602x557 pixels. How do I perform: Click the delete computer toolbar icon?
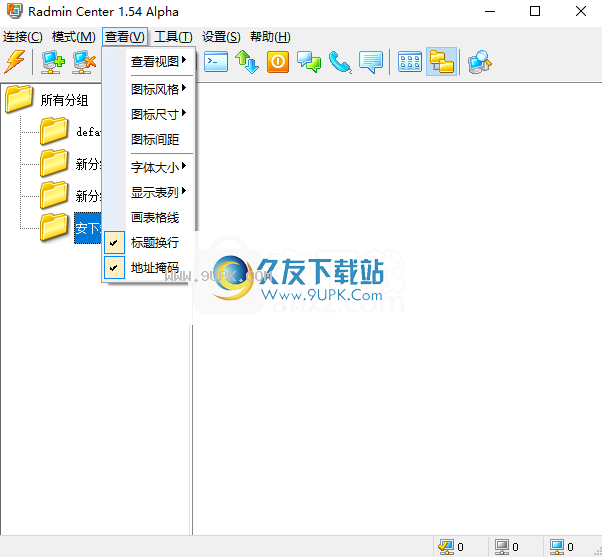84,62
